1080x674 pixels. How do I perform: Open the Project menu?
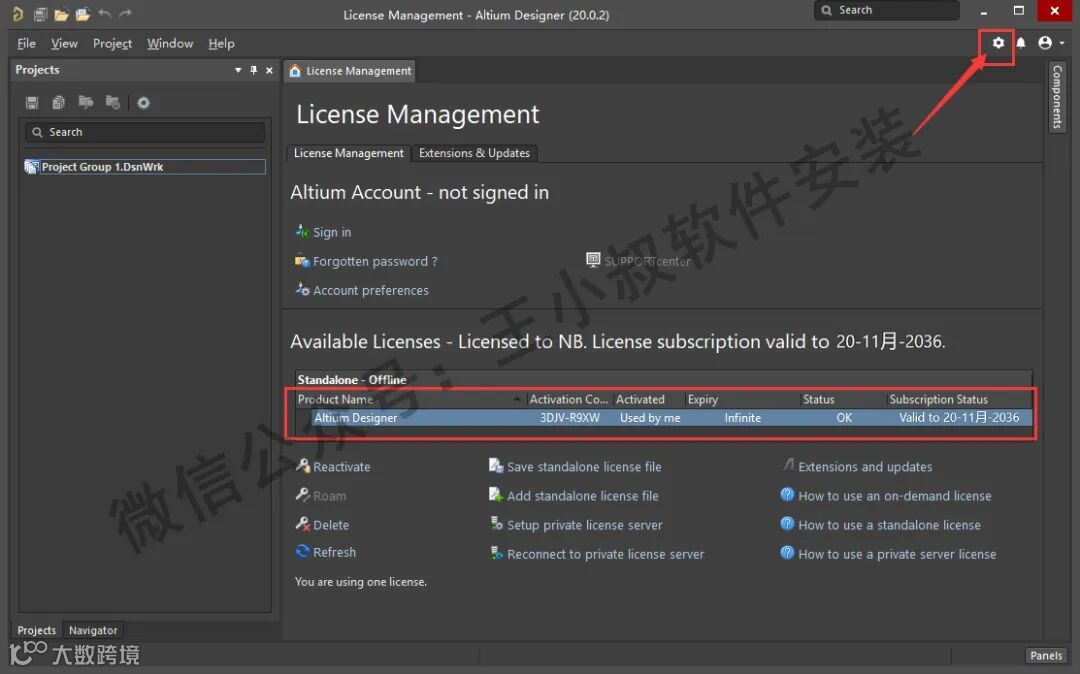(112, 43)
